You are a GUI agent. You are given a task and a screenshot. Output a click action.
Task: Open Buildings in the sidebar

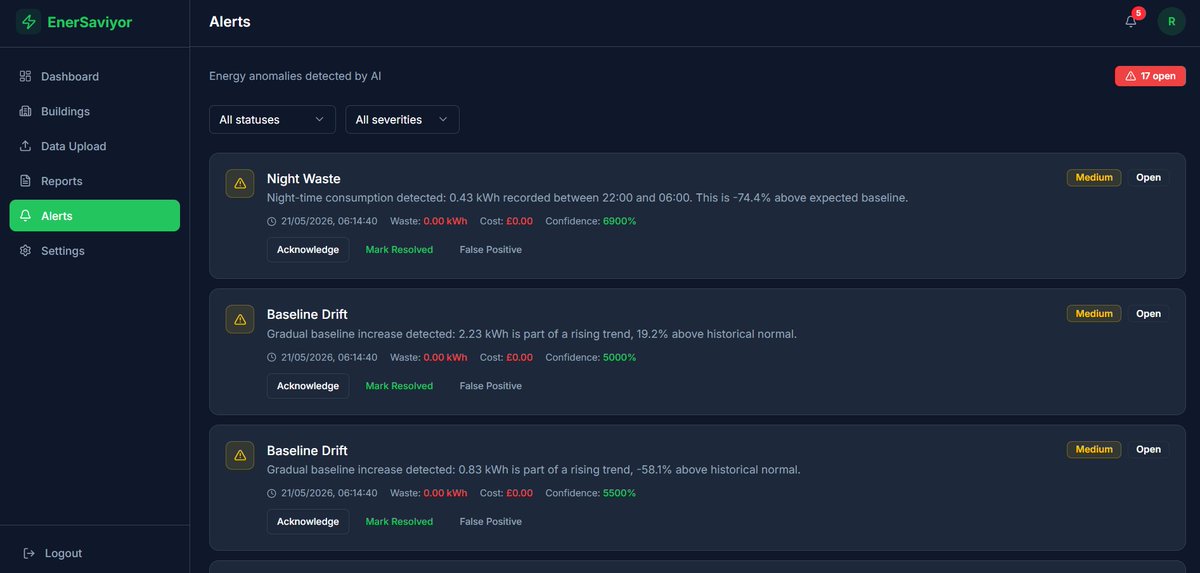click(95, 111)
